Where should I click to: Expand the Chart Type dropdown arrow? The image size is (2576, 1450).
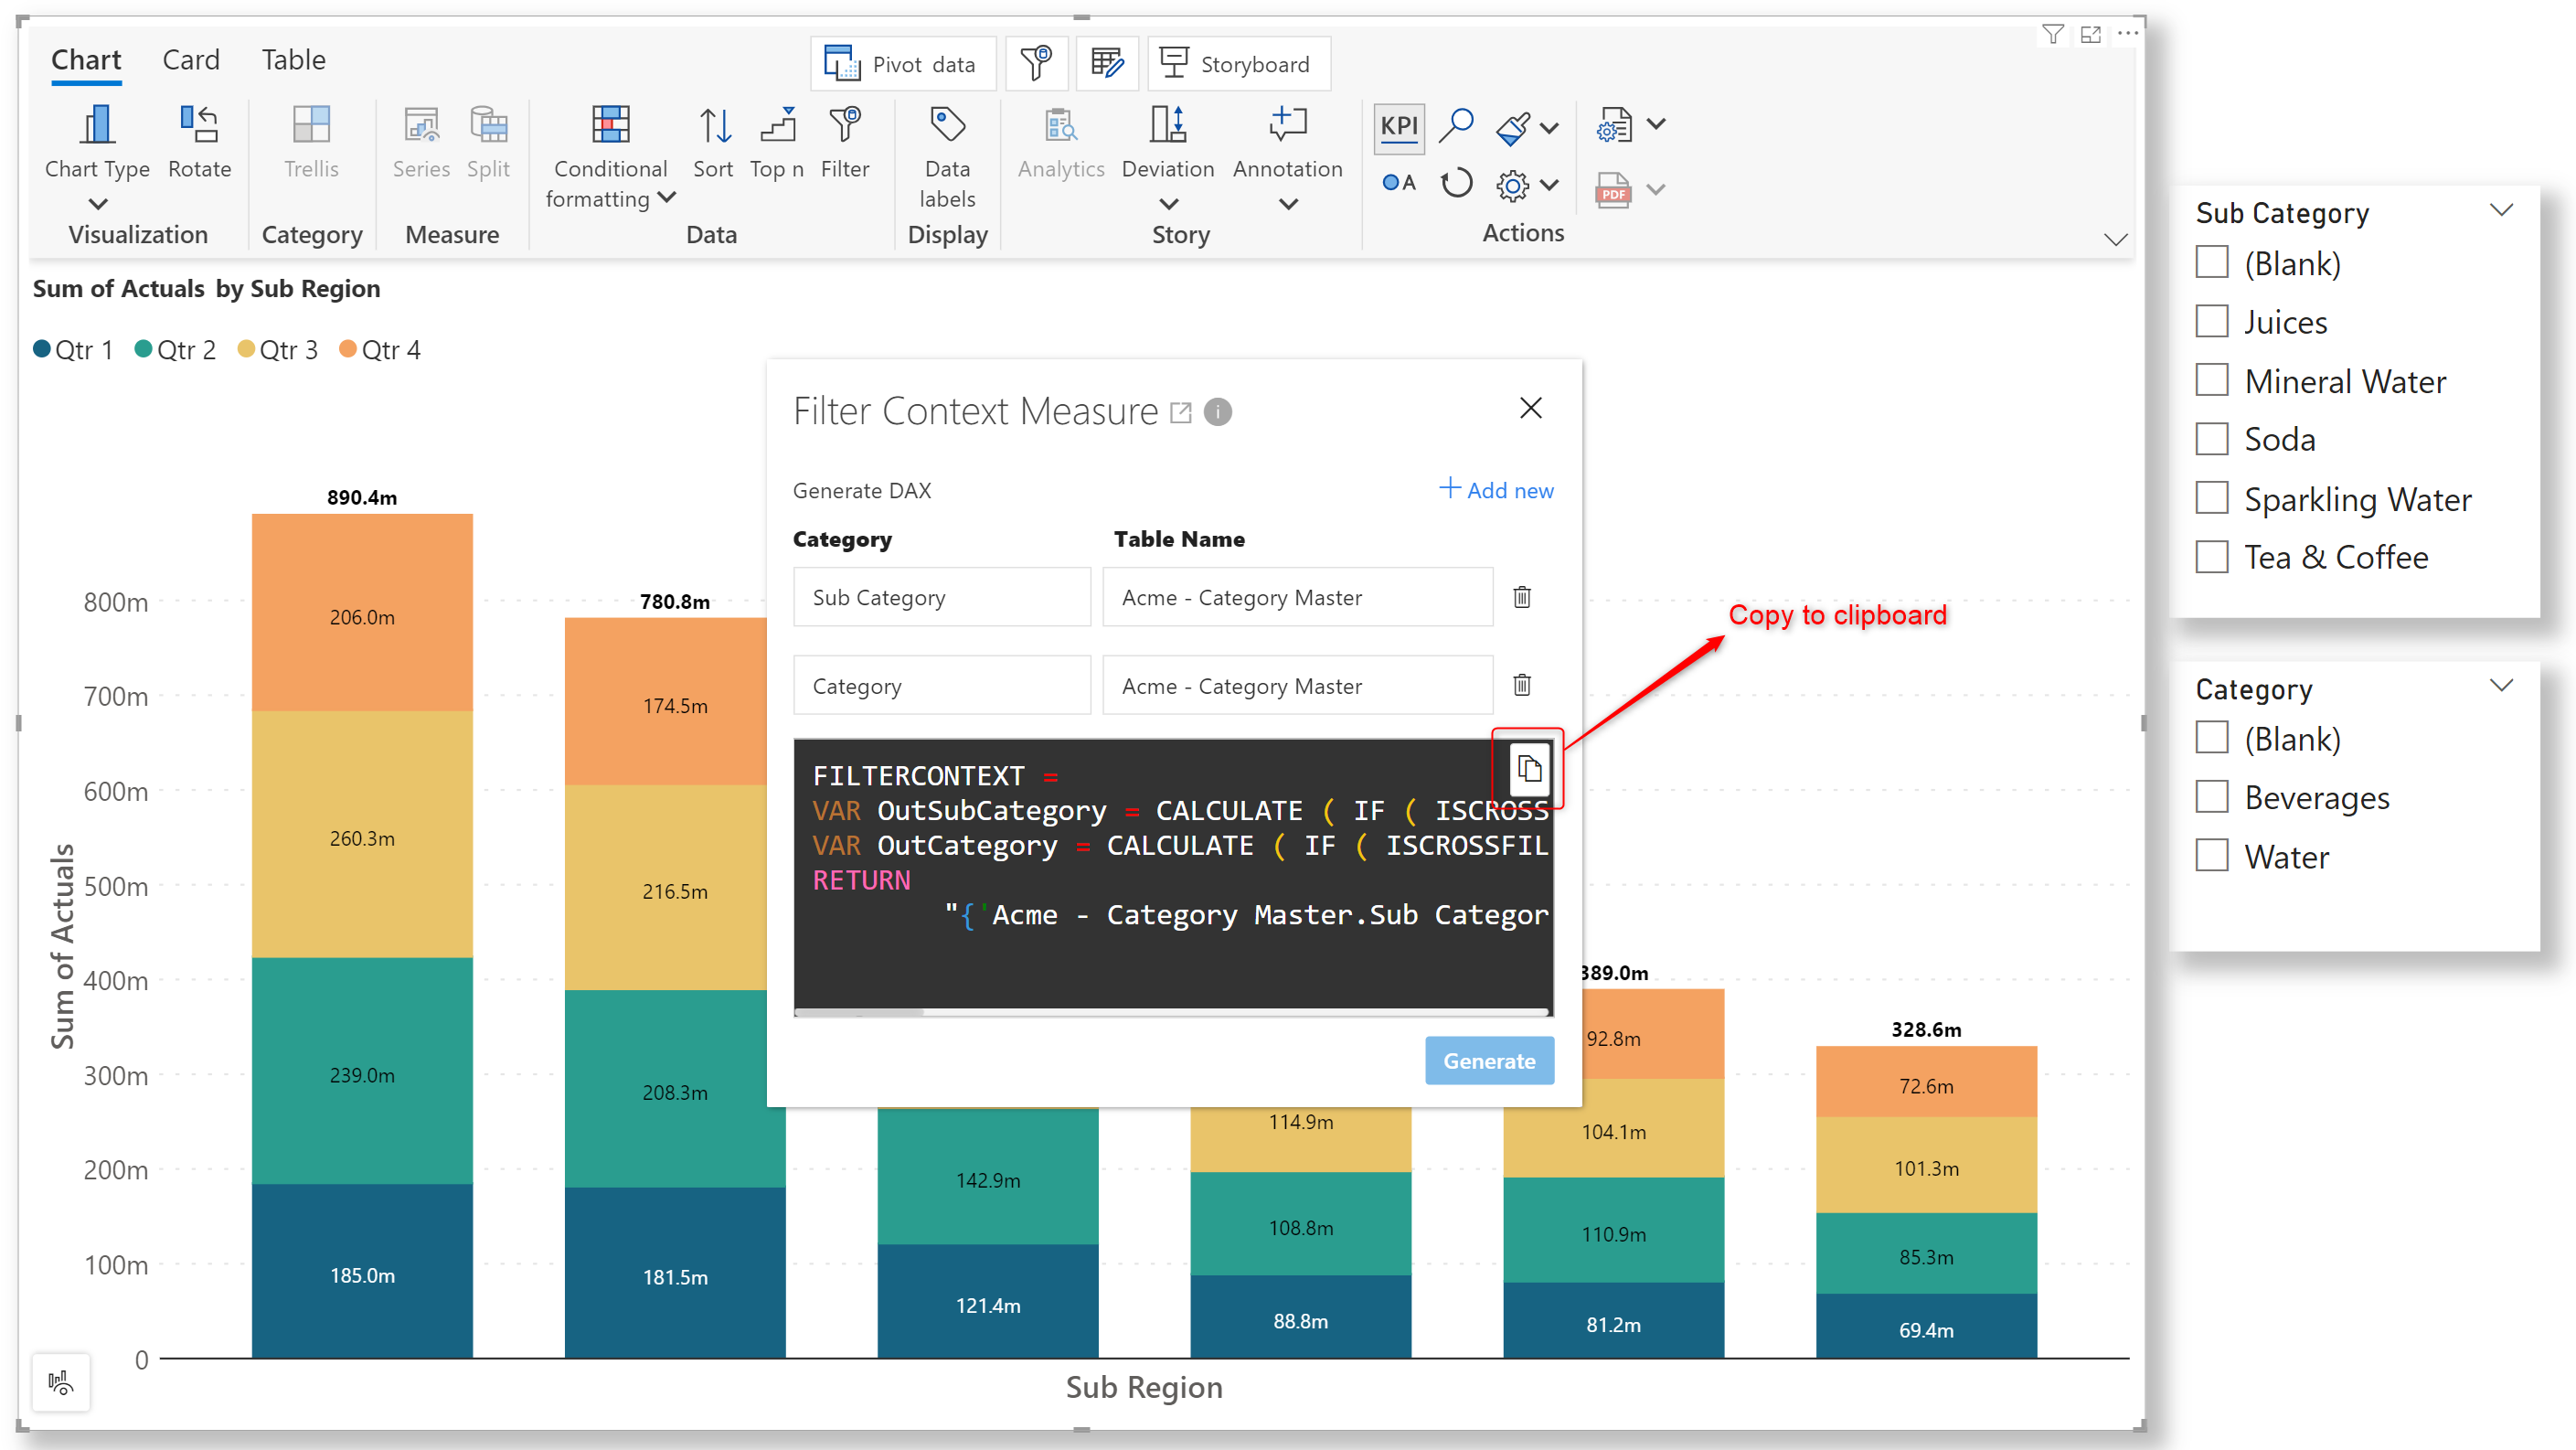click(97, 204)
